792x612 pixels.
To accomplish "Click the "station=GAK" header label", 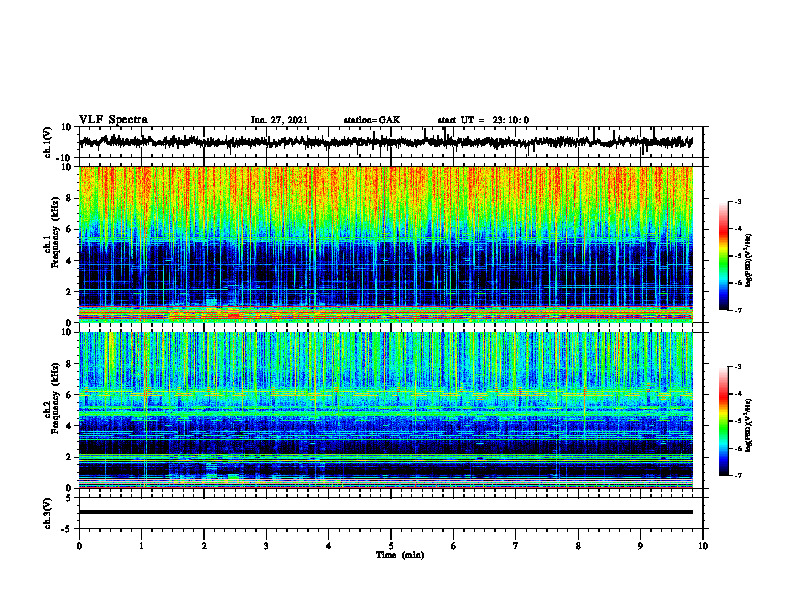I will point(372,120).
